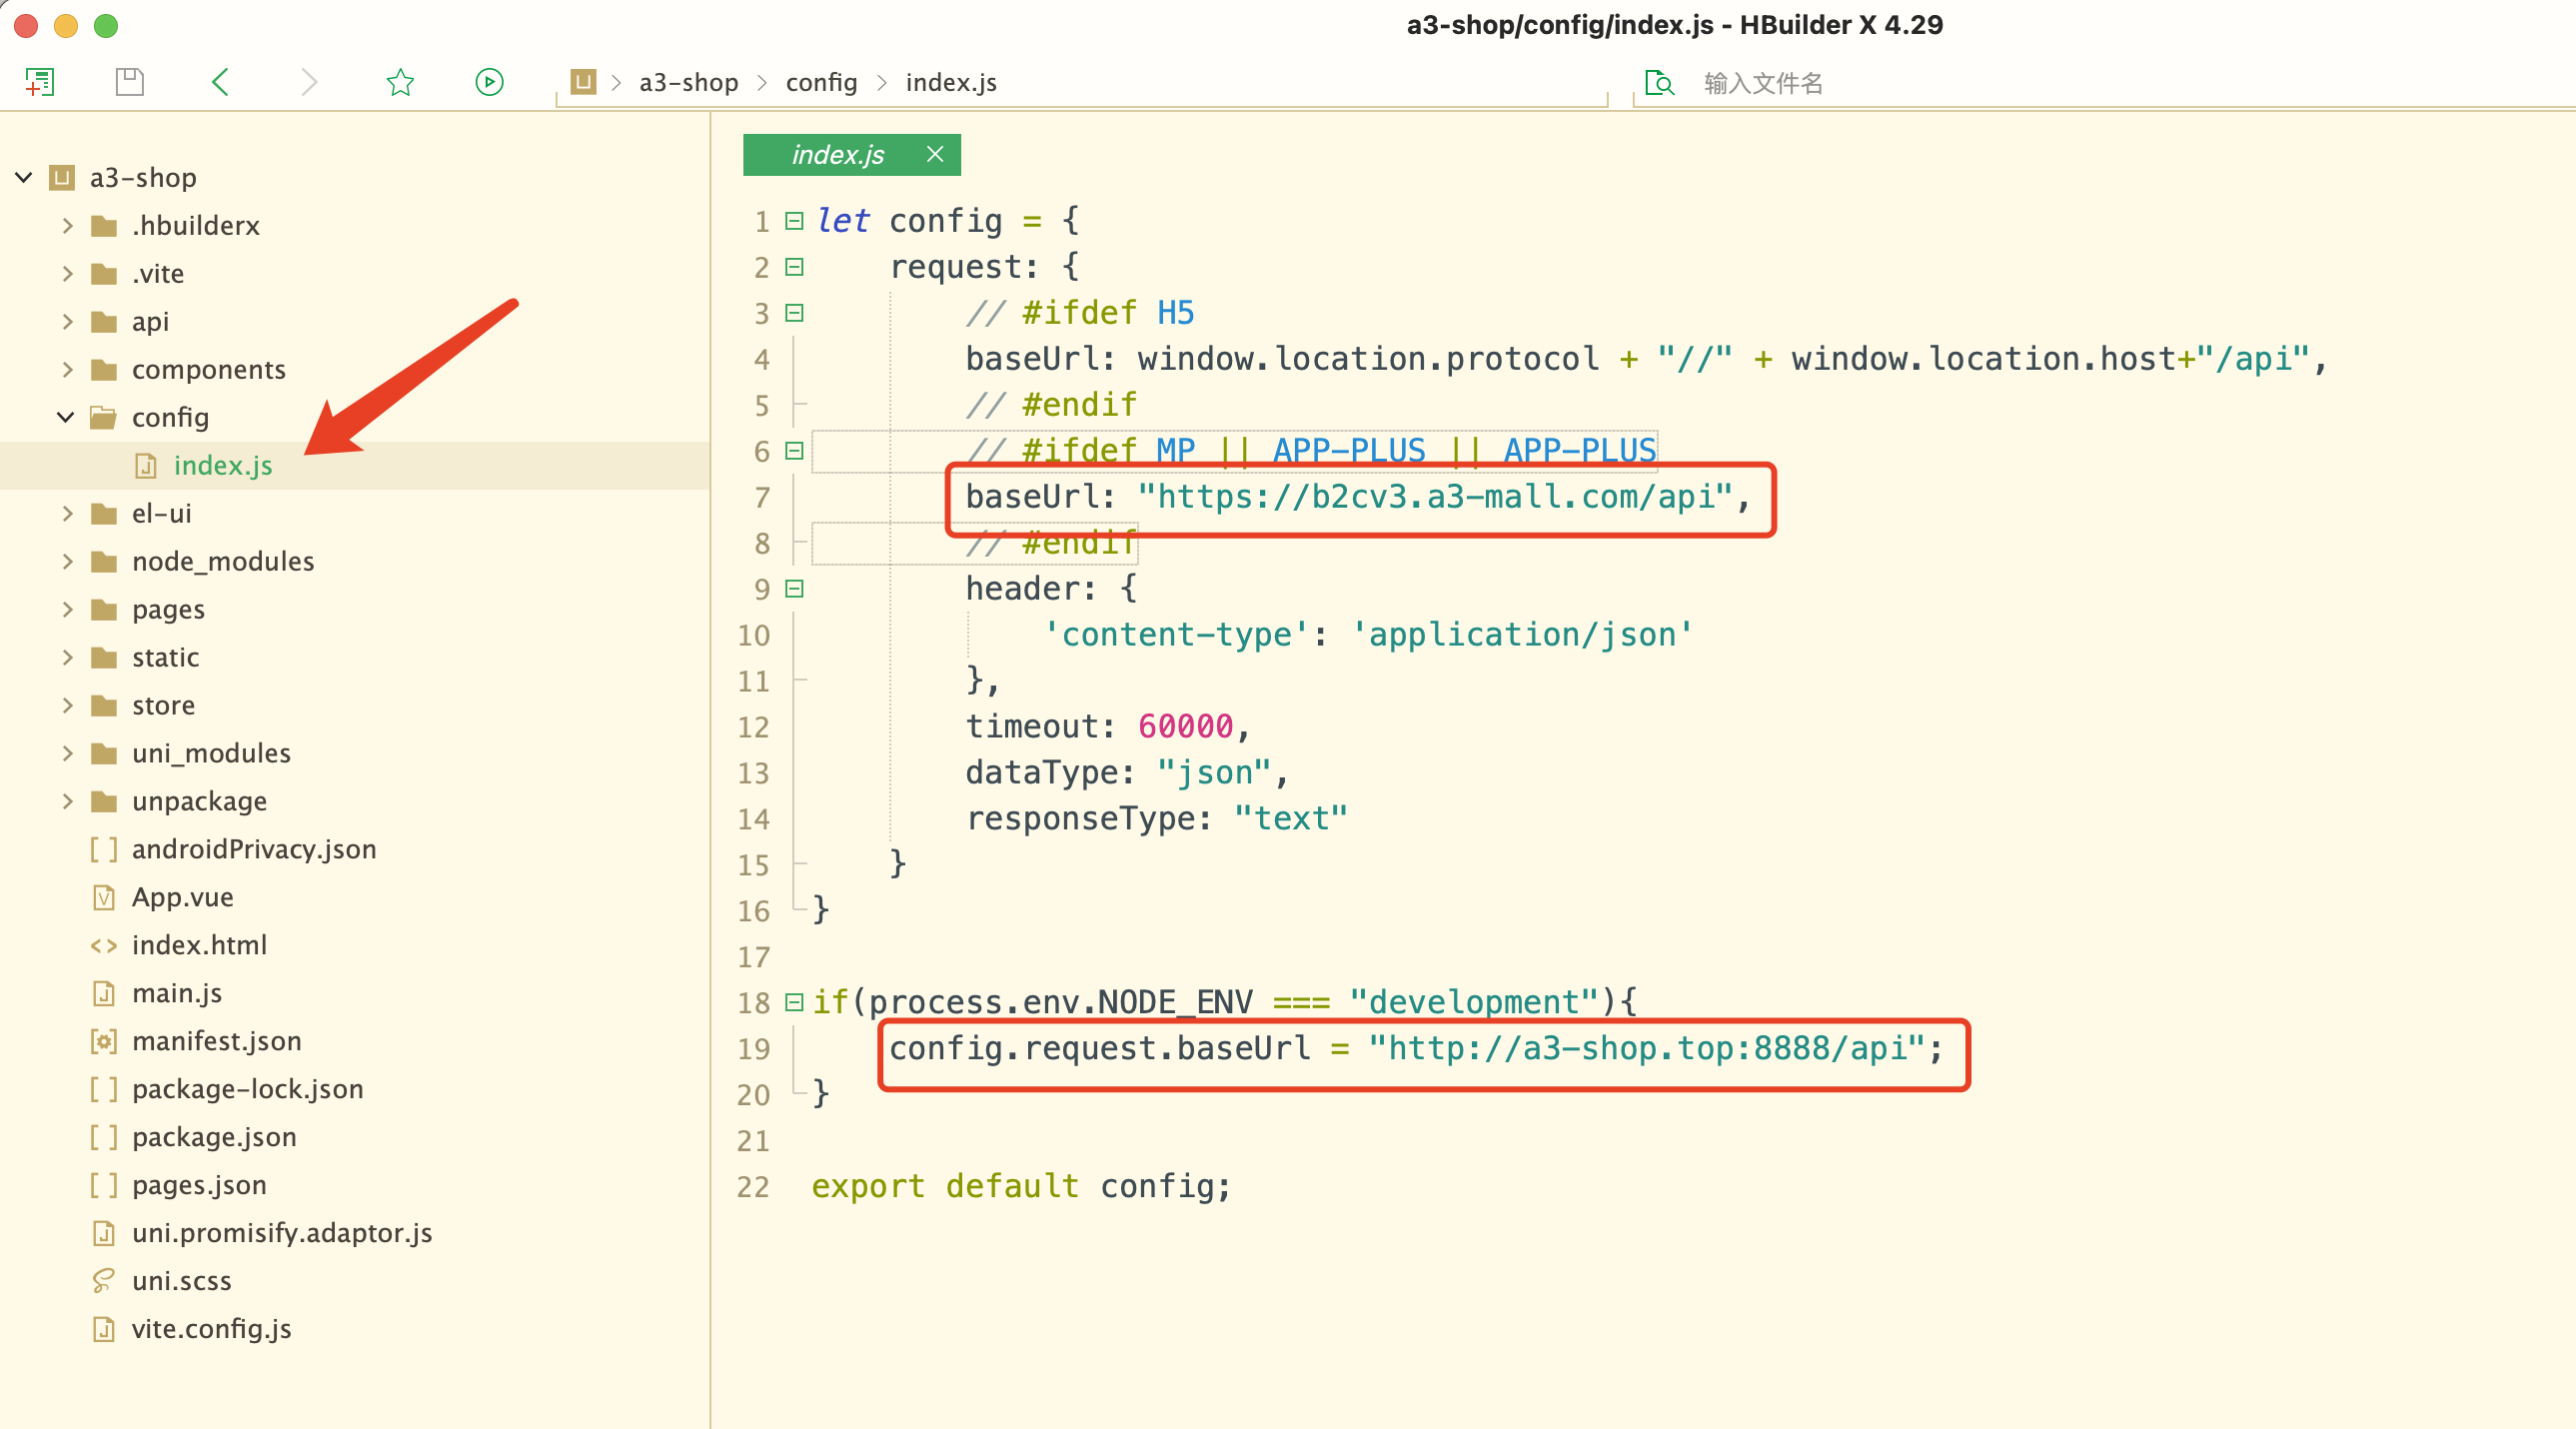Expand the pages folder

click(x=67, y=610)
